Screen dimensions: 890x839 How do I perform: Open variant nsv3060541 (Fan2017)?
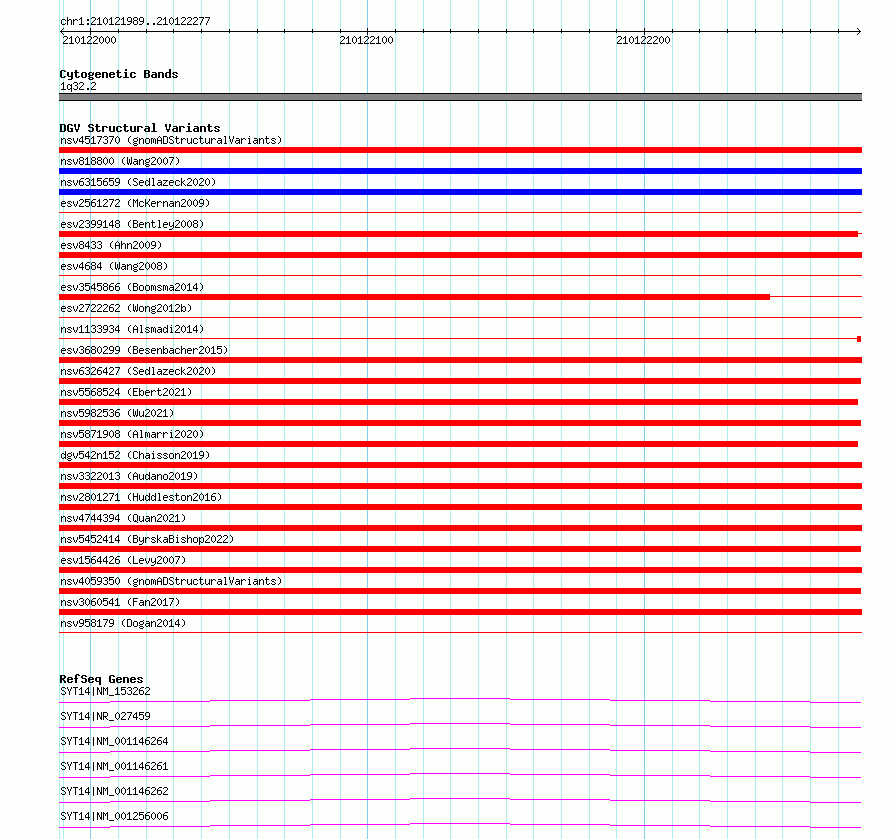coord(120,602)
